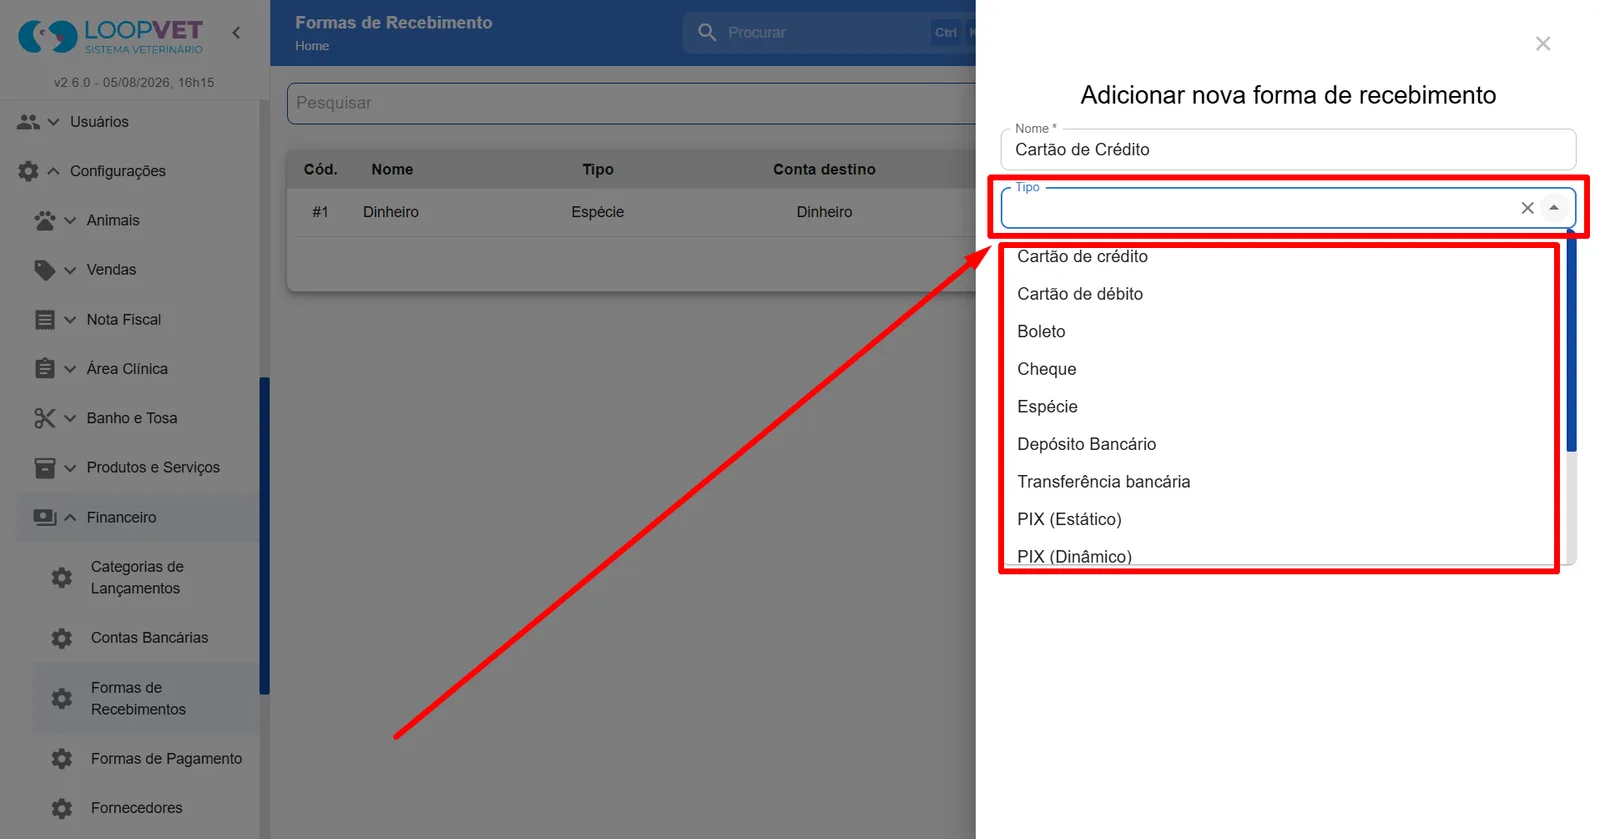The width and height of the screenshot is (1600, 839).
Task: Click the Configurações gear icon
Action: pyautogui.click(x=28, y=171)
